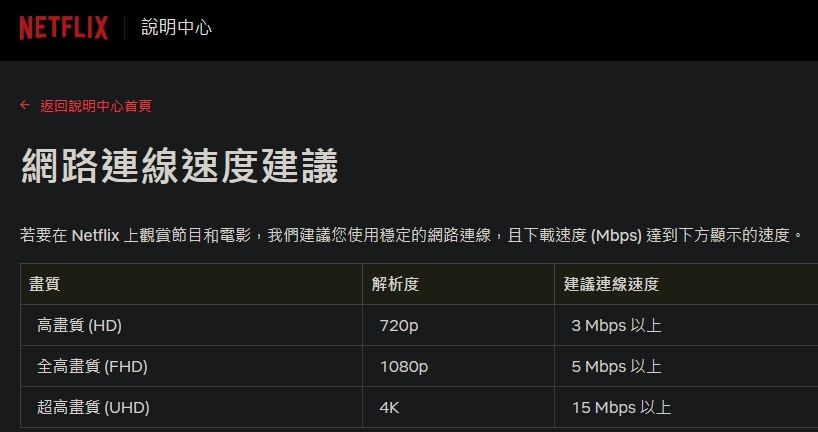The height and width of the screenshot is (432, 818).
Task: Click the red Netflix logo
Action: click(64, 28)
